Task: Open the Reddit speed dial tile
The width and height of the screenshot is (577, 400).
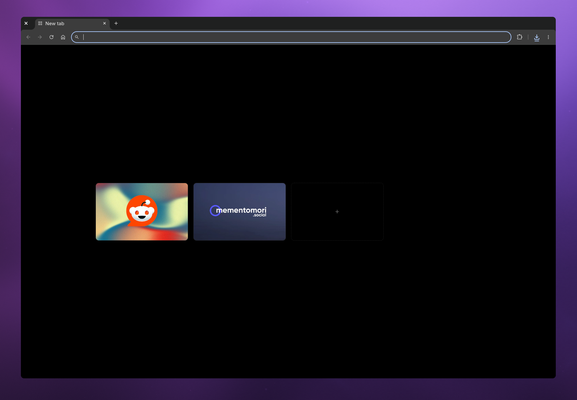Action: click(x=142, y=212)
